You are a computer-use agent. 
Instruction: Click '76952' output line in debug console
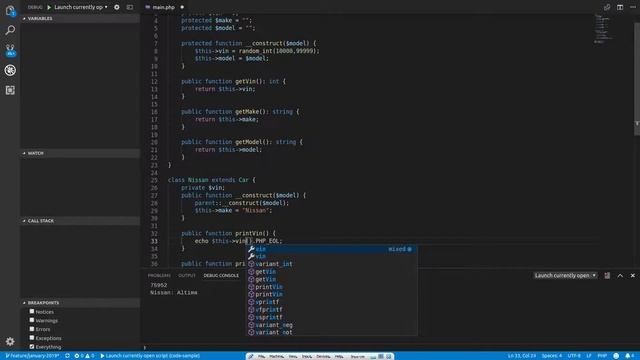click(158, 285)
